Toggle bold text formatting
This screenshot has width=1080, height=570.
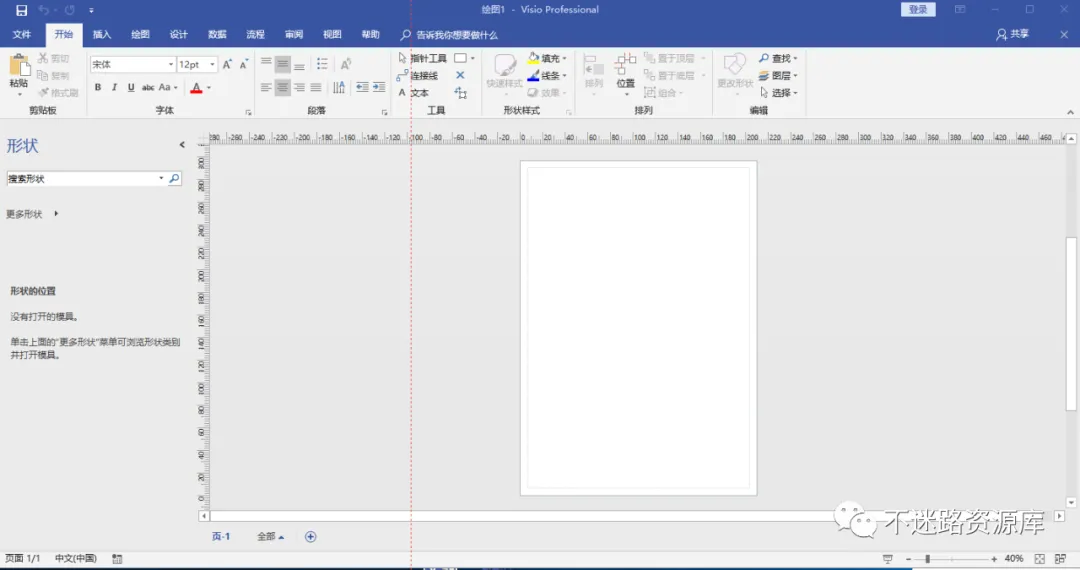tap(98, 87)
